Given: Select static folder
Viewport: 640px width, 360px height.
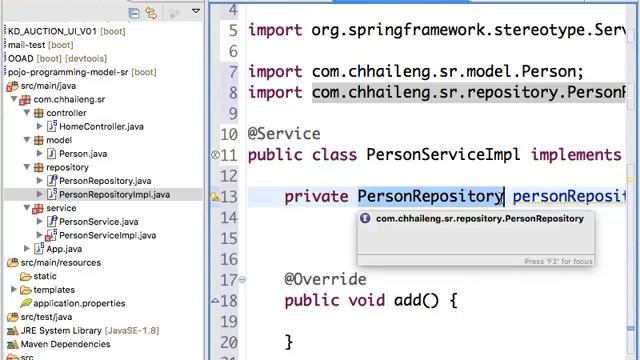Looking at the screenshot, I should [45, 276].
